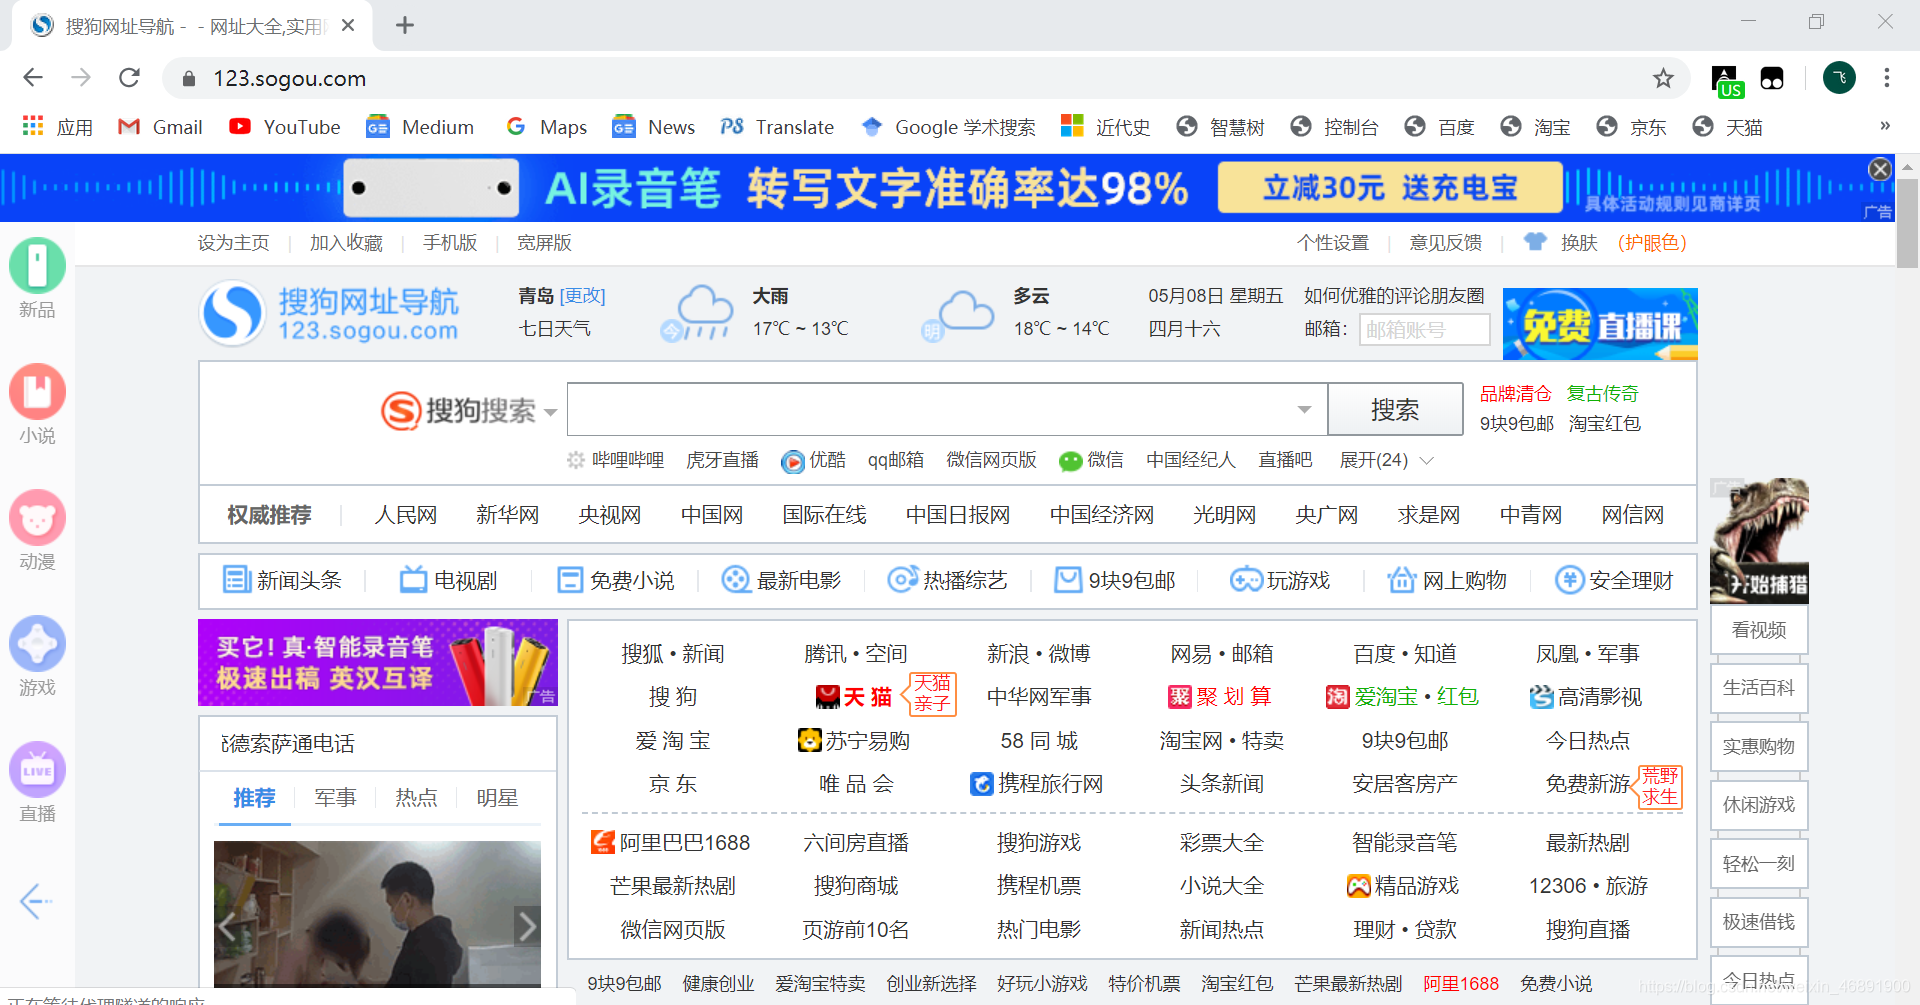Open the 阿里巴巴1688 link
The width and height of the screenshot is (1920, 1005).
click(x=671, y=843)
